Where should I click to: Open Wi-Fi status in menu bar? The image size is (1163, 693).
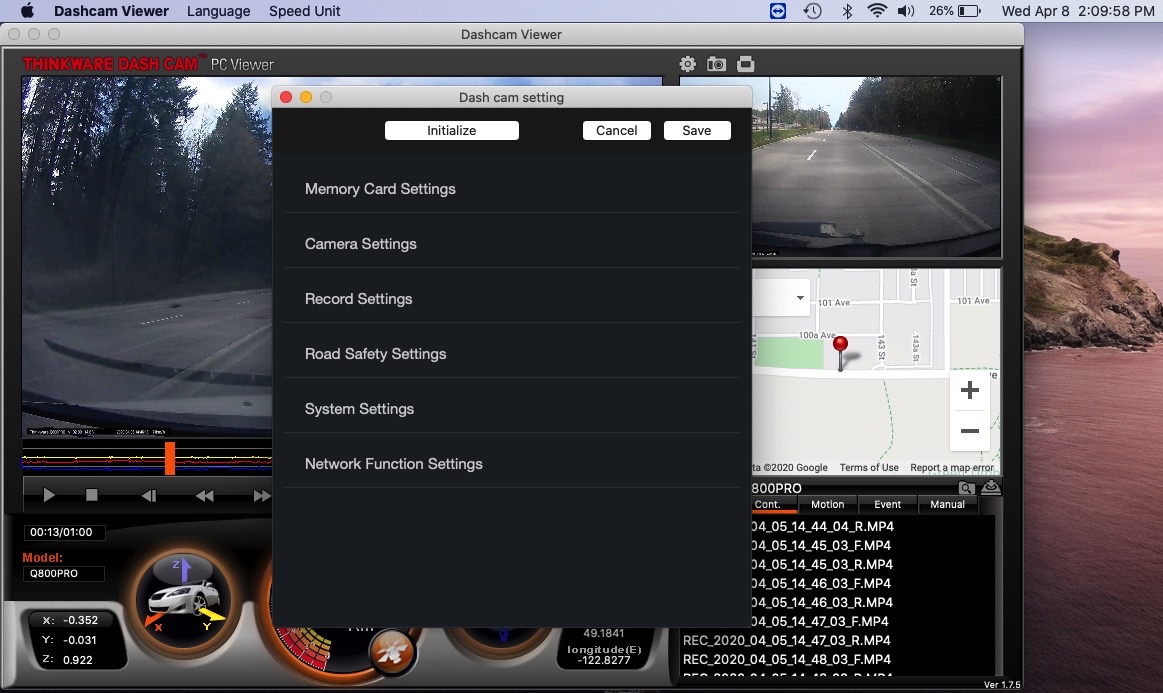(x=877, y=11)
